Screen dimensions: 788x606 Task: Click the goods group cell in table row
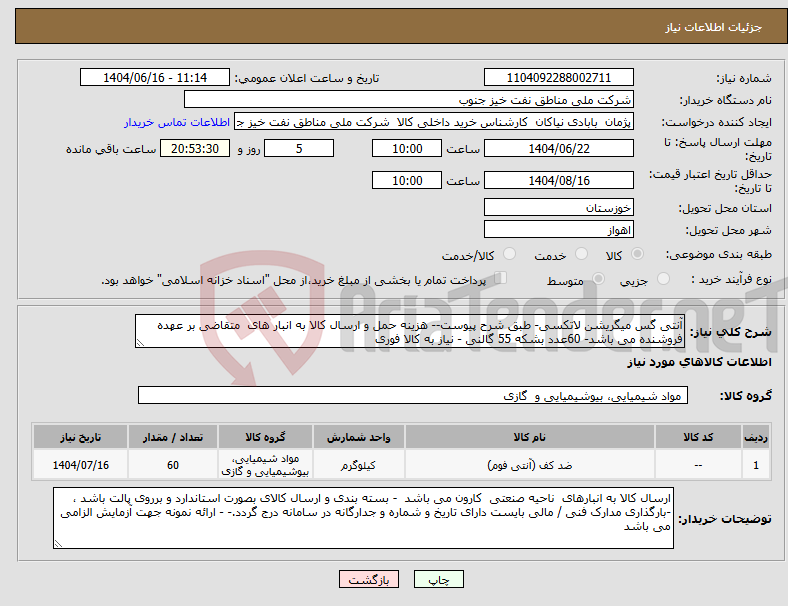(x=265, y=465)
